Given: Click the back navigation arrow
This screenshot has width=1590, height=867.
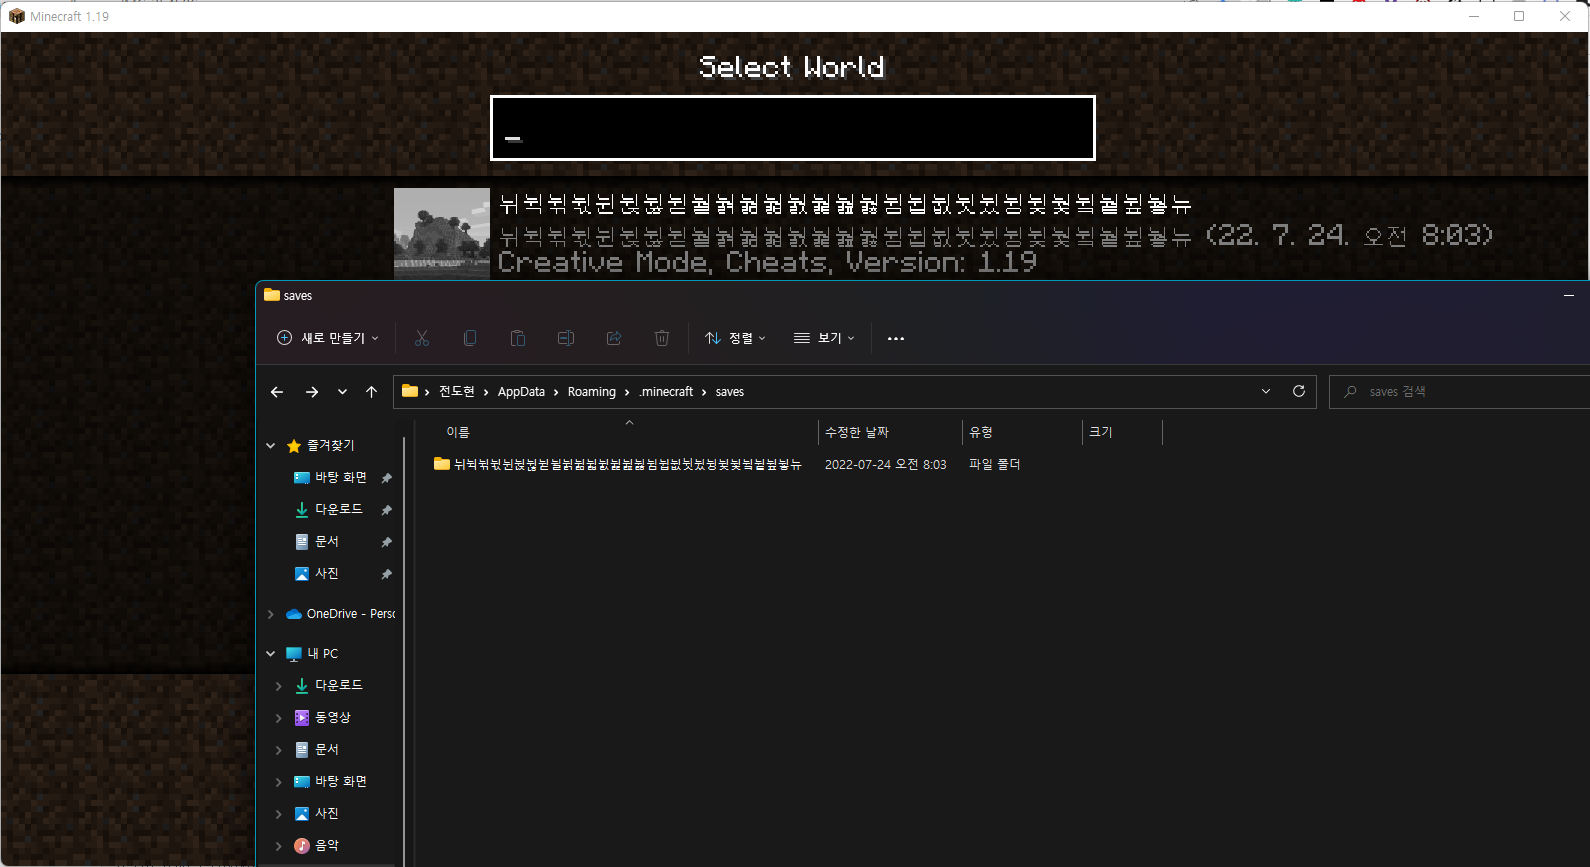Looking at the screenshot, I should click(277, 392).
